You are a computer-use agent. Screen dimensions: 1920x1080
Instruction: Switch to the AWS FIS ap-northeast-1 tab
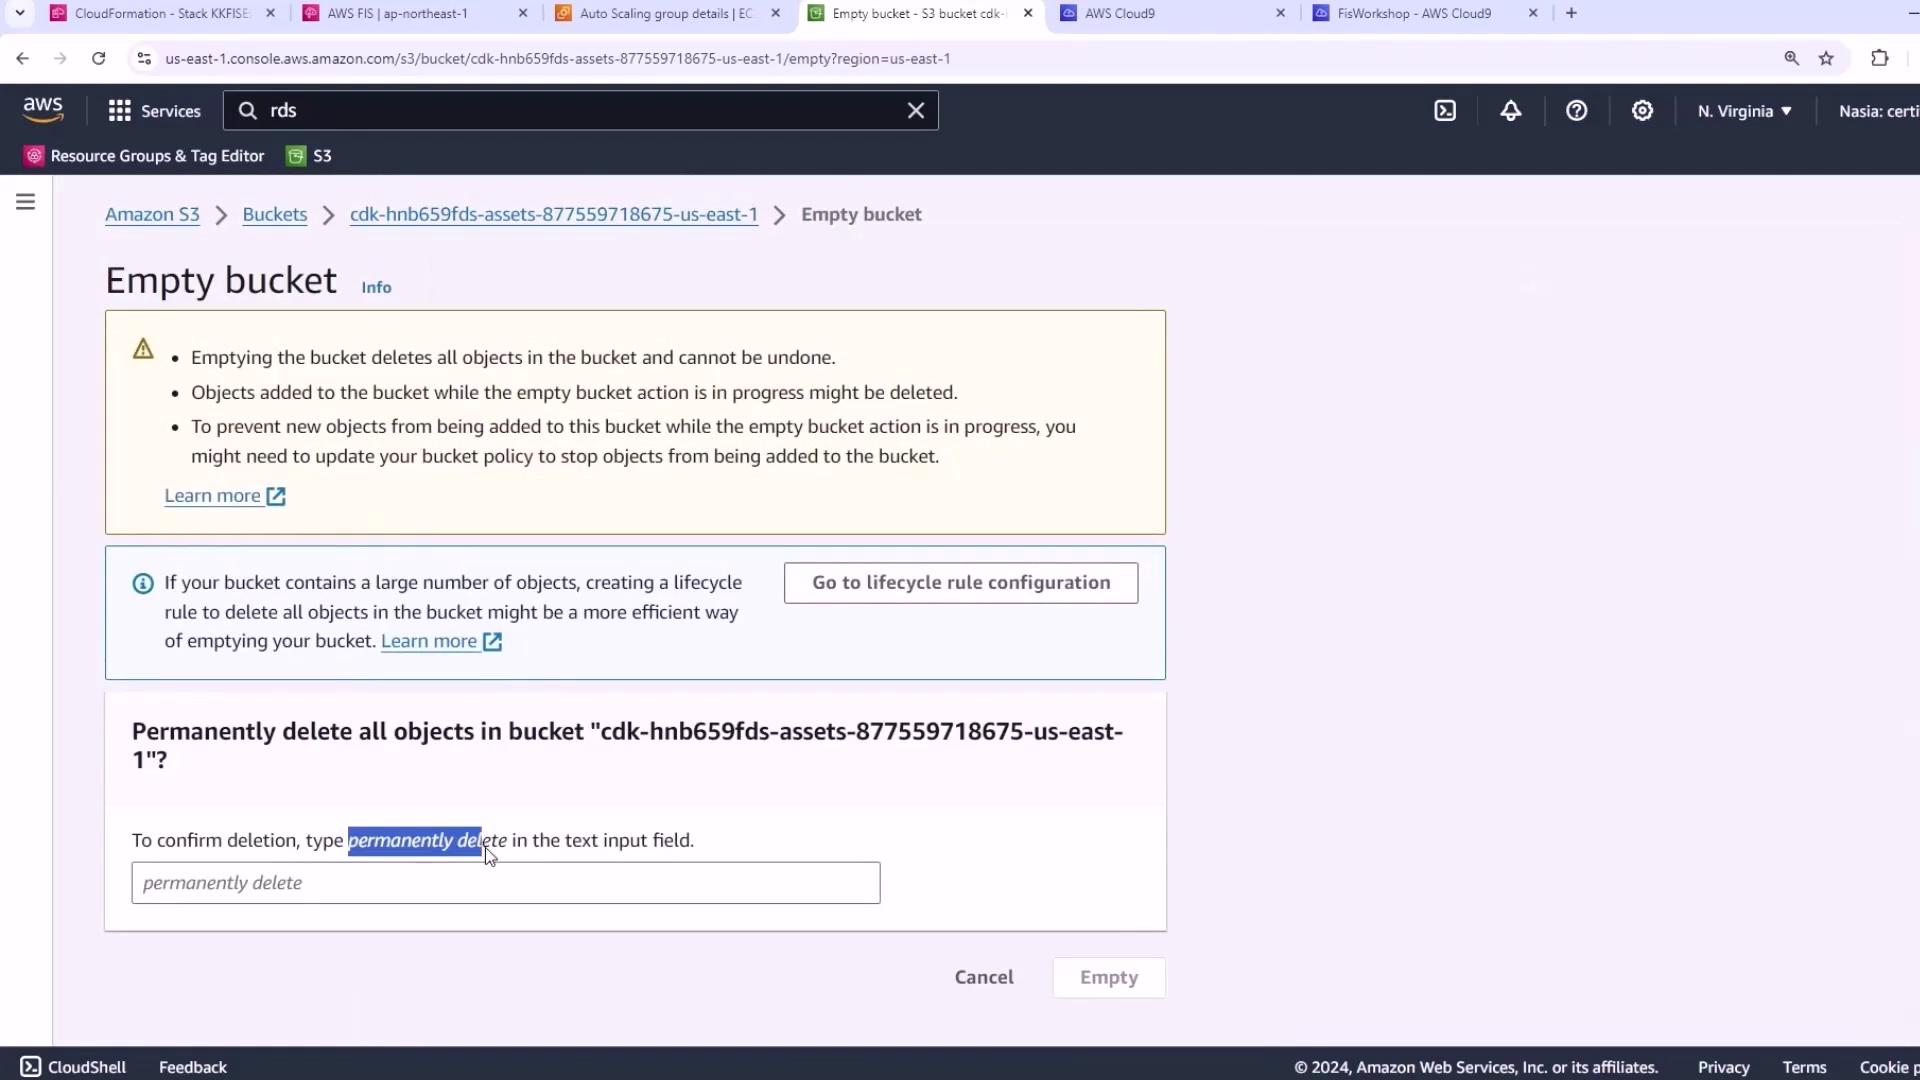(397, 13)
